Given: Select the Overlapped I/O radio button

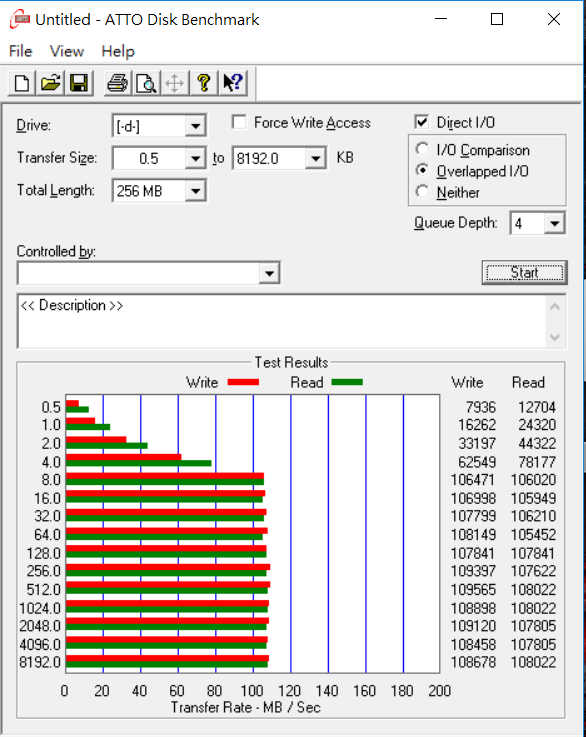Looking at the screenshot, I should (422, 171).
